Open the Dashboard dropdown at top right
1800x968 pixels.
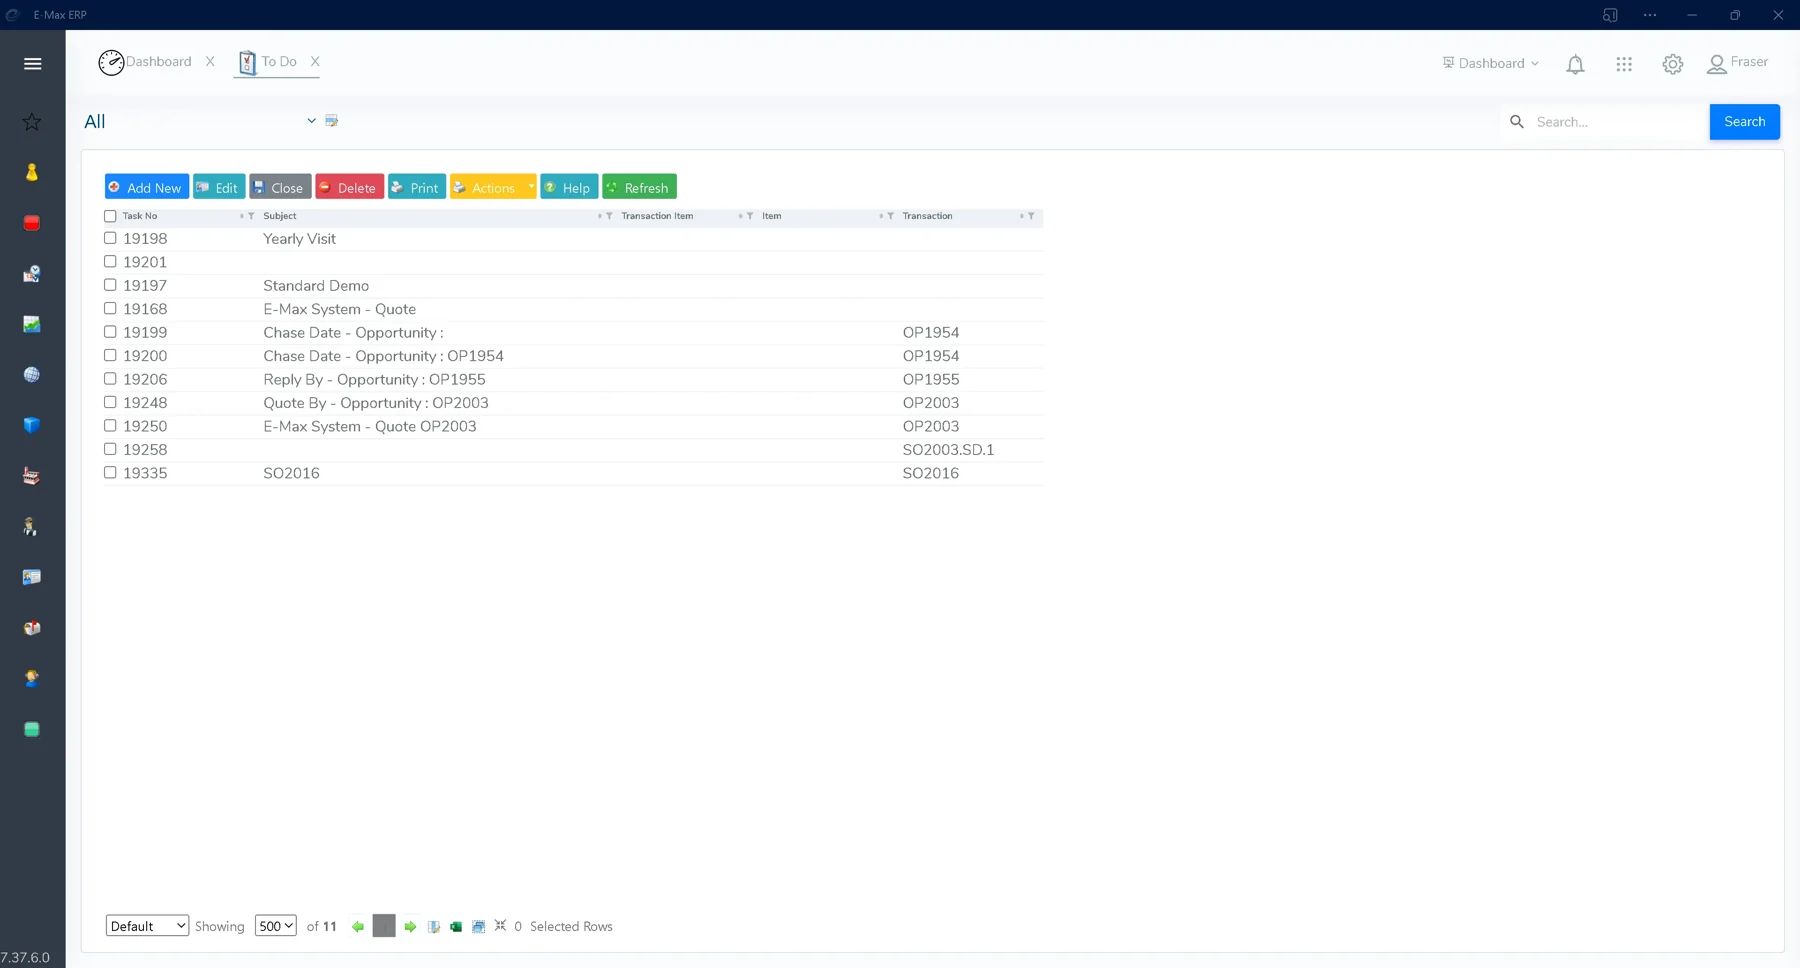click(1490, 63)
